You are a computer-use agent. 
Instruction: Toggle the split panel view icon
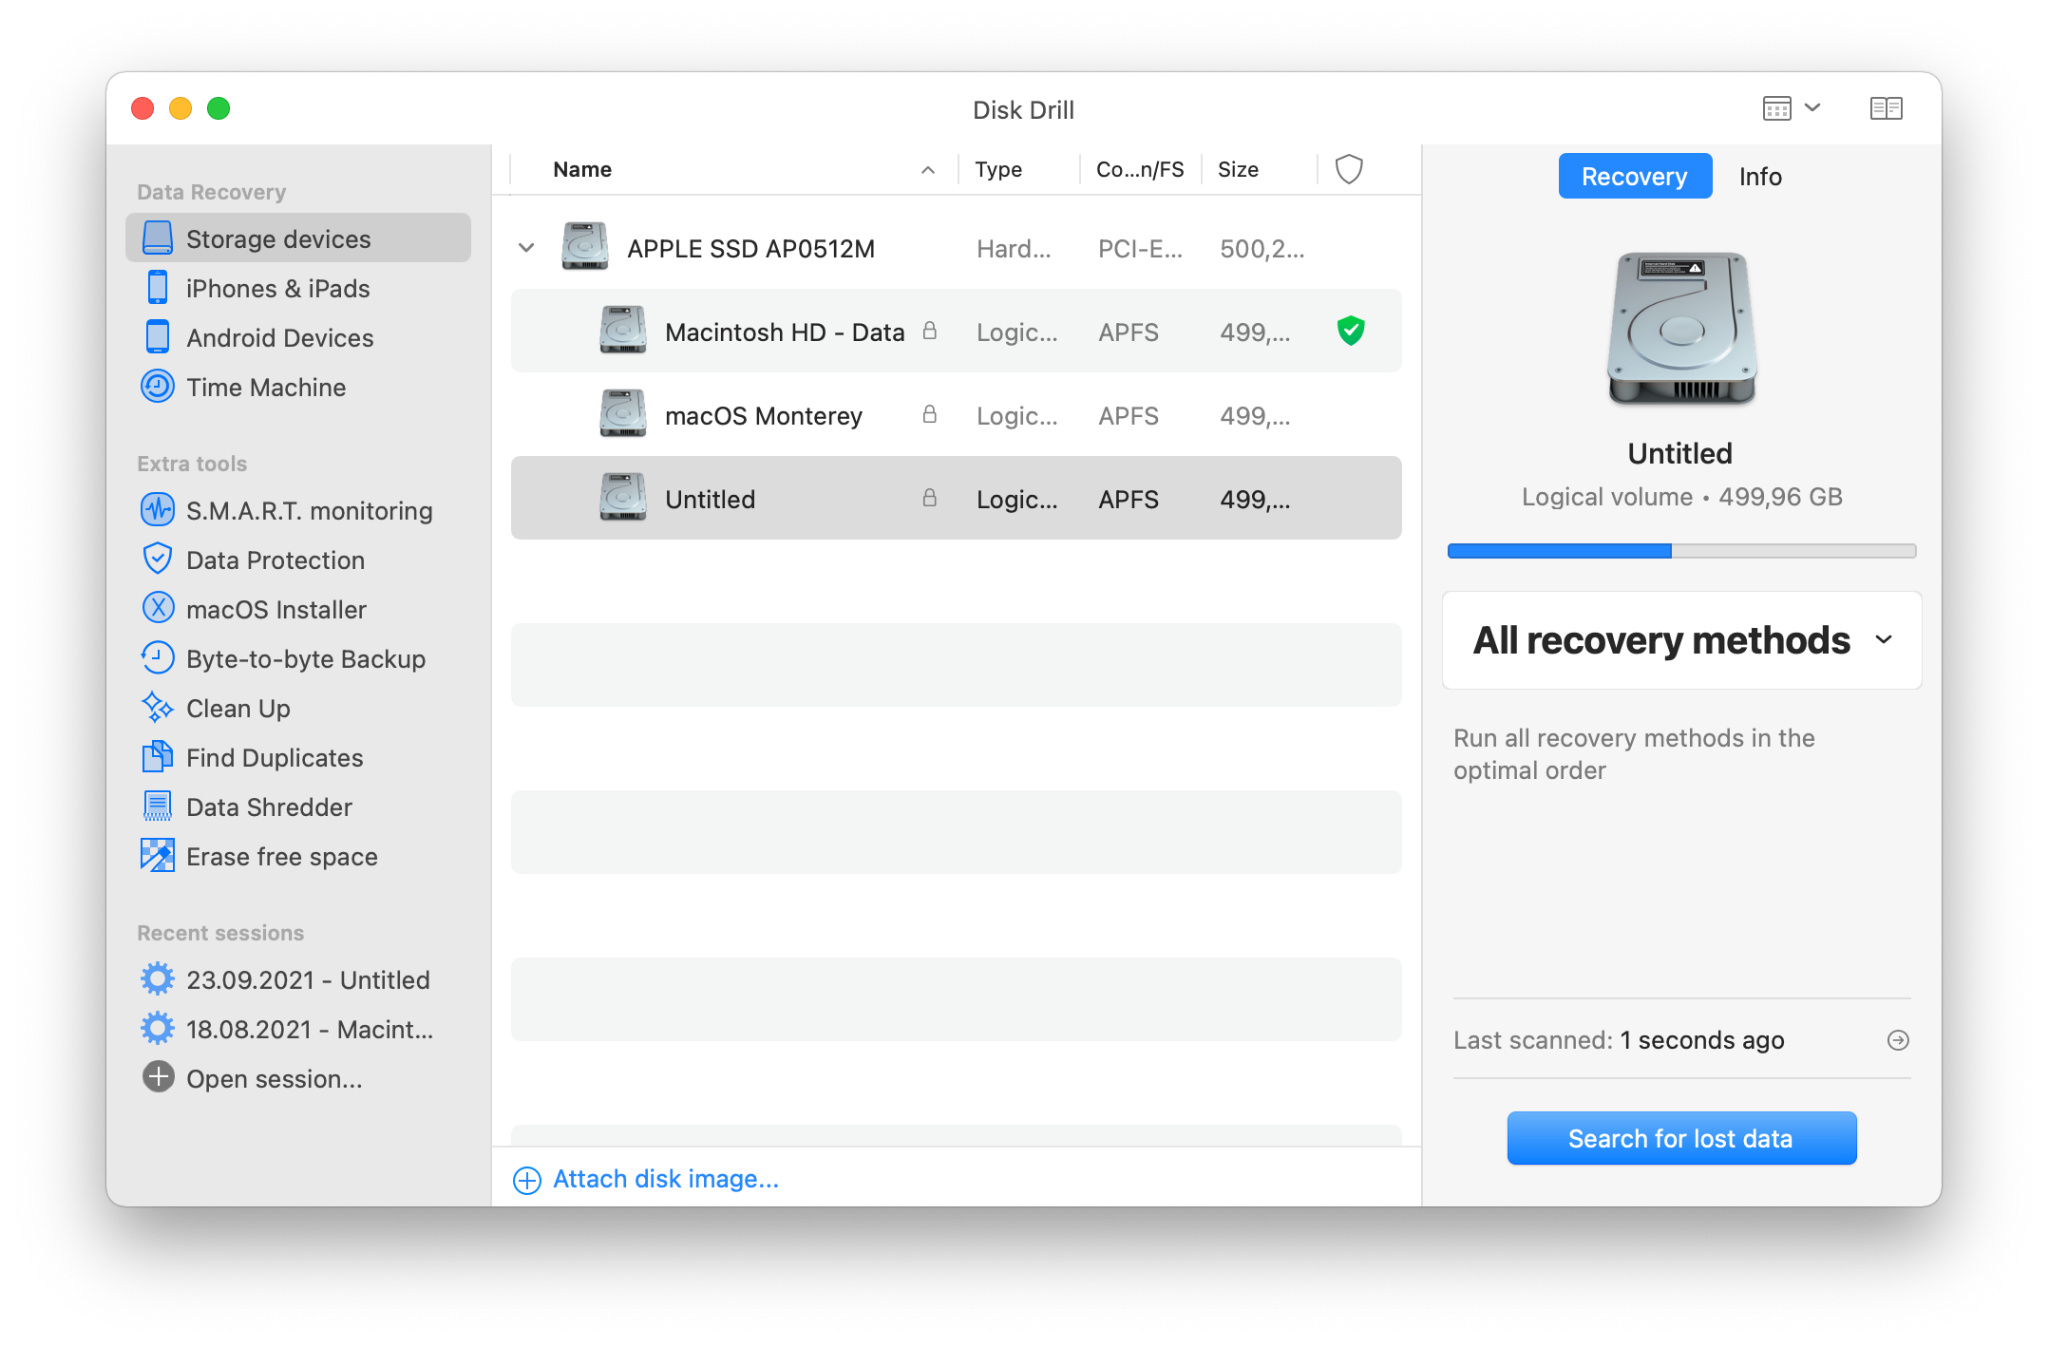(x=1885, y=108)
